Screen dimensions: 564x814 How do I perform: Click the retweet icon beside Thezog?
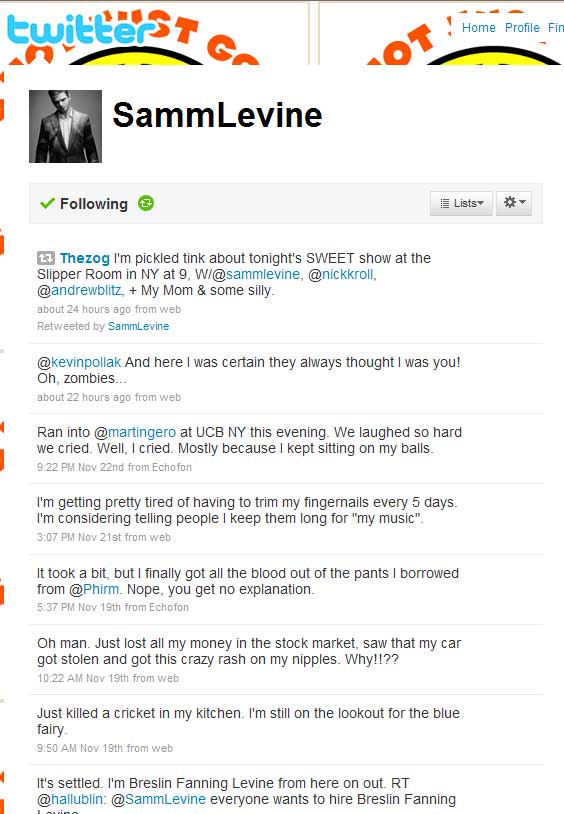pyautogui.click(x=46, y=257)
